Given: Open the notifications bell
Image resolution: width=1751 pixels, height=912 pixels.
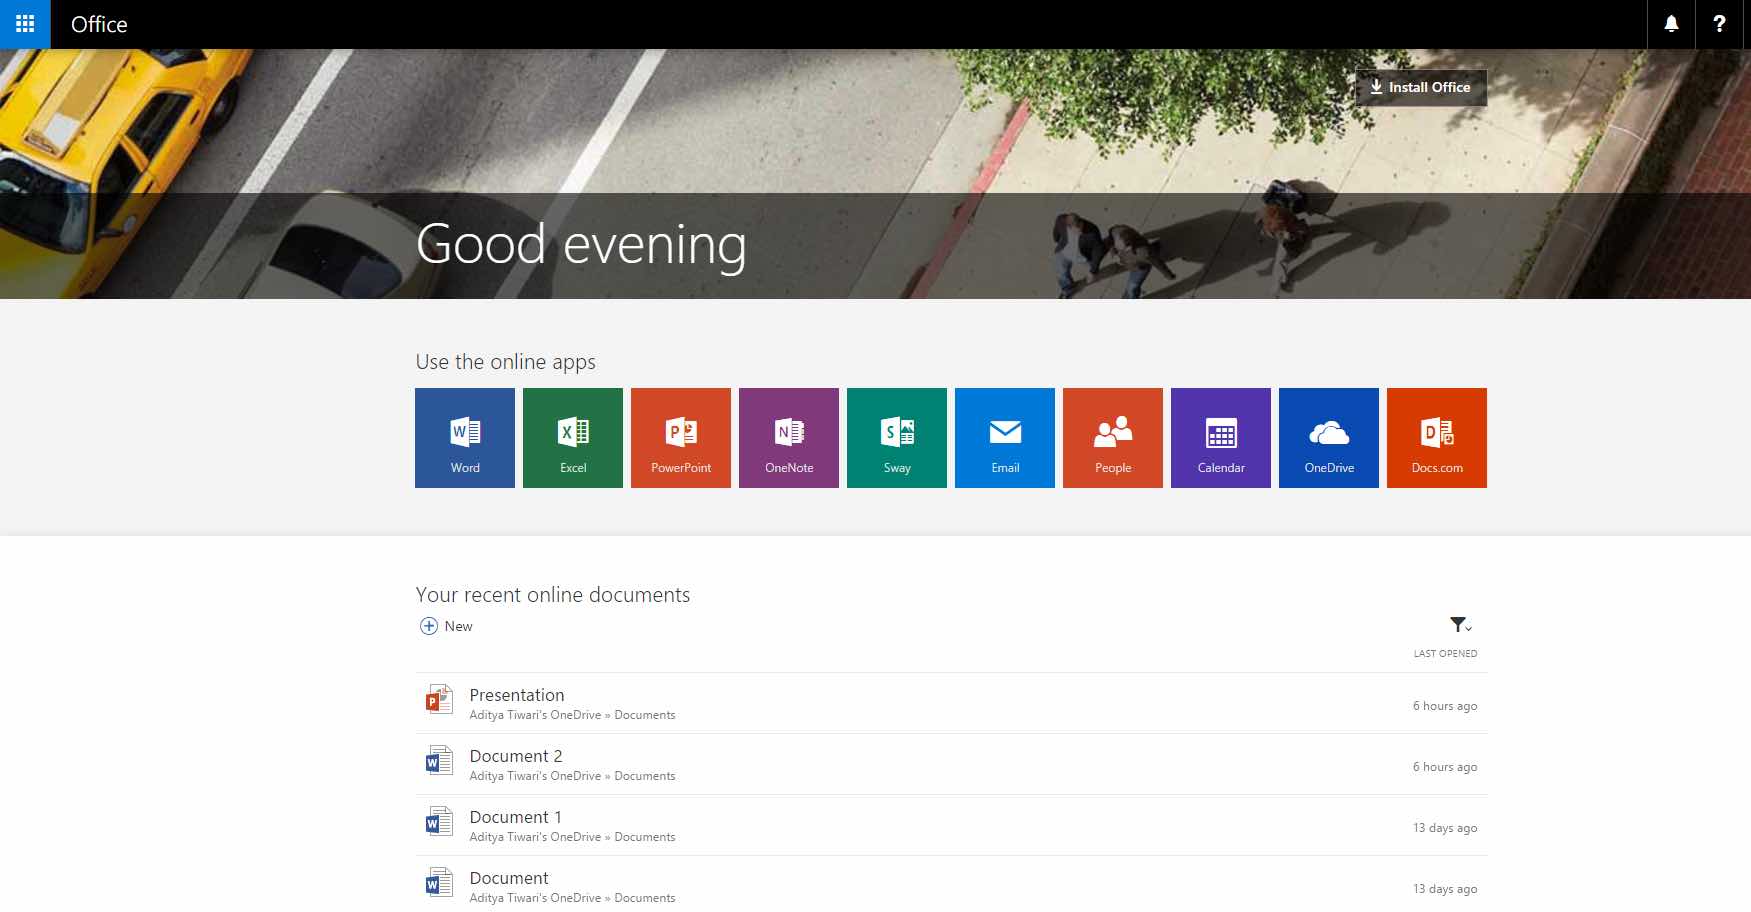Looking at the screenshot, I should pyautogui.click(x=1670, y=24).
